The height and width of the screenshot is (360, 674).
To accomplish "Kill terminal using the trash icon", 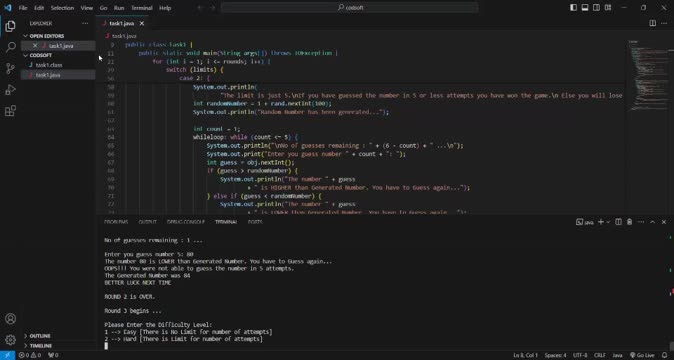I will [629, 222].
